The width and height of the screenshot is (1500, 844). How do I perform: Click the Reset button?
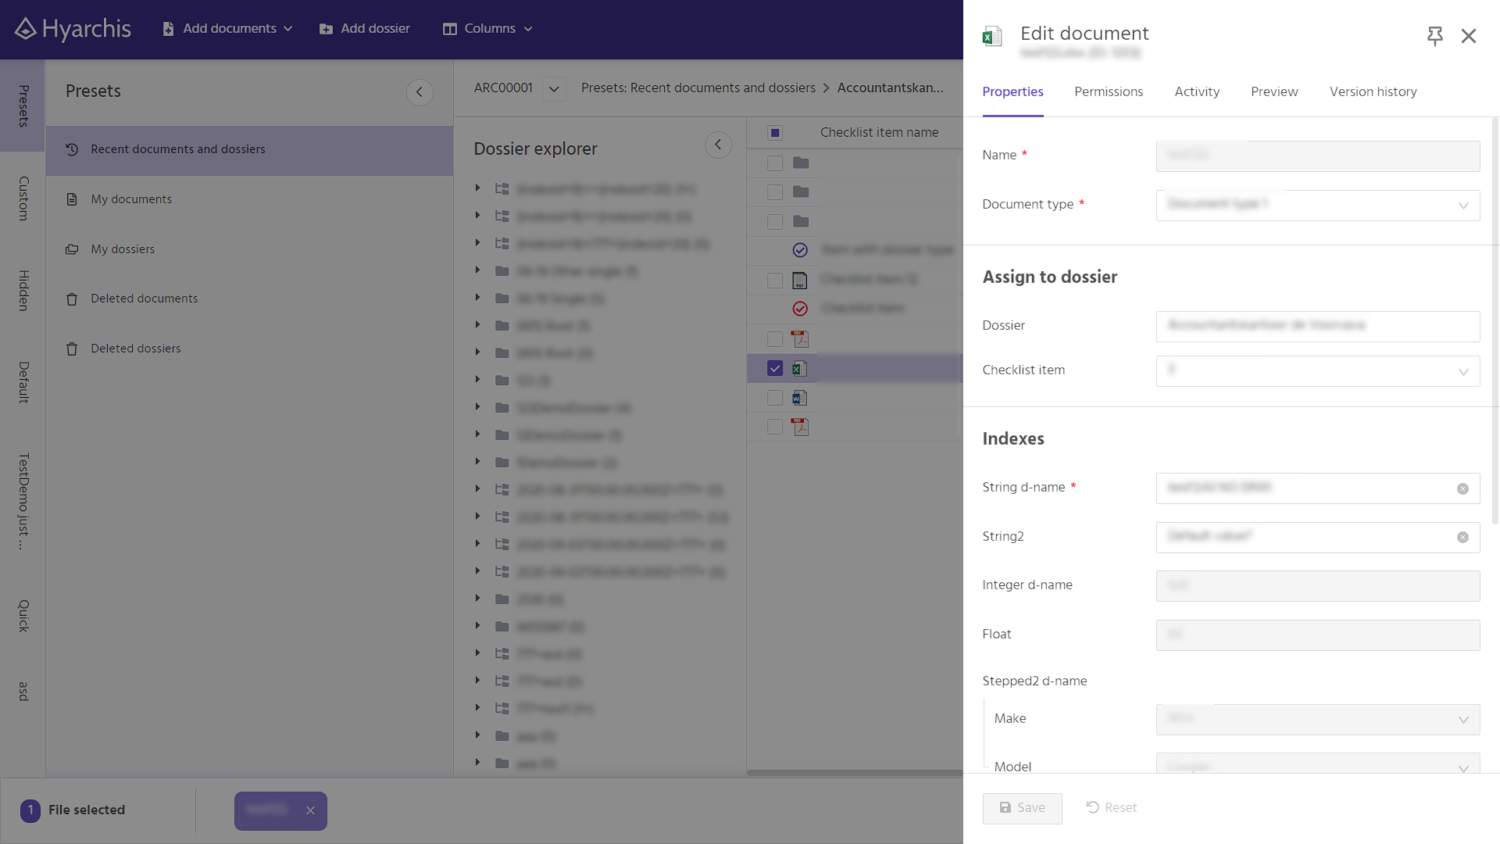(1110, 808)
